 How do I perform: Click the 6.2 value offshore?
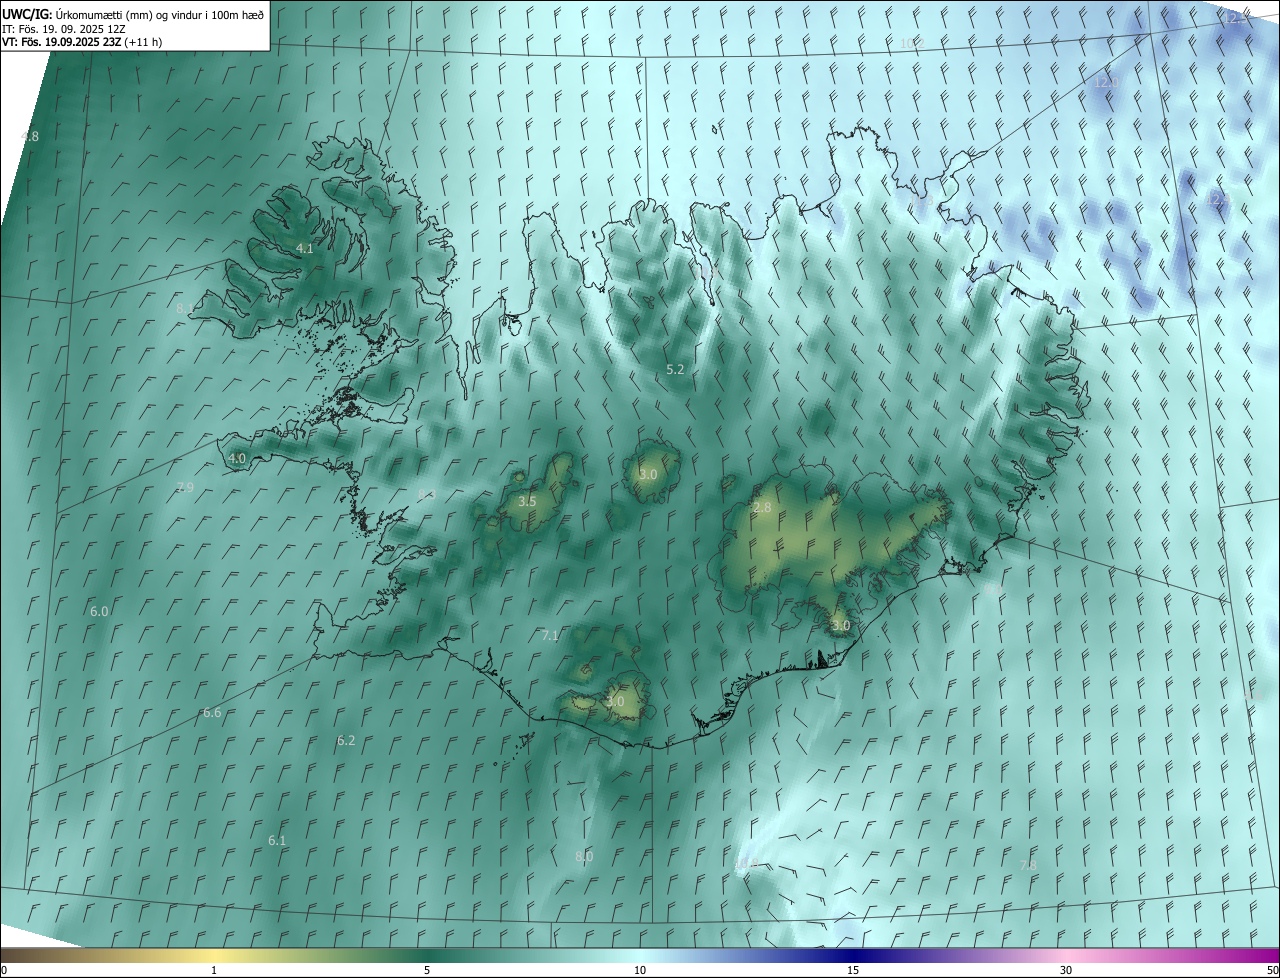coord(346,740)
